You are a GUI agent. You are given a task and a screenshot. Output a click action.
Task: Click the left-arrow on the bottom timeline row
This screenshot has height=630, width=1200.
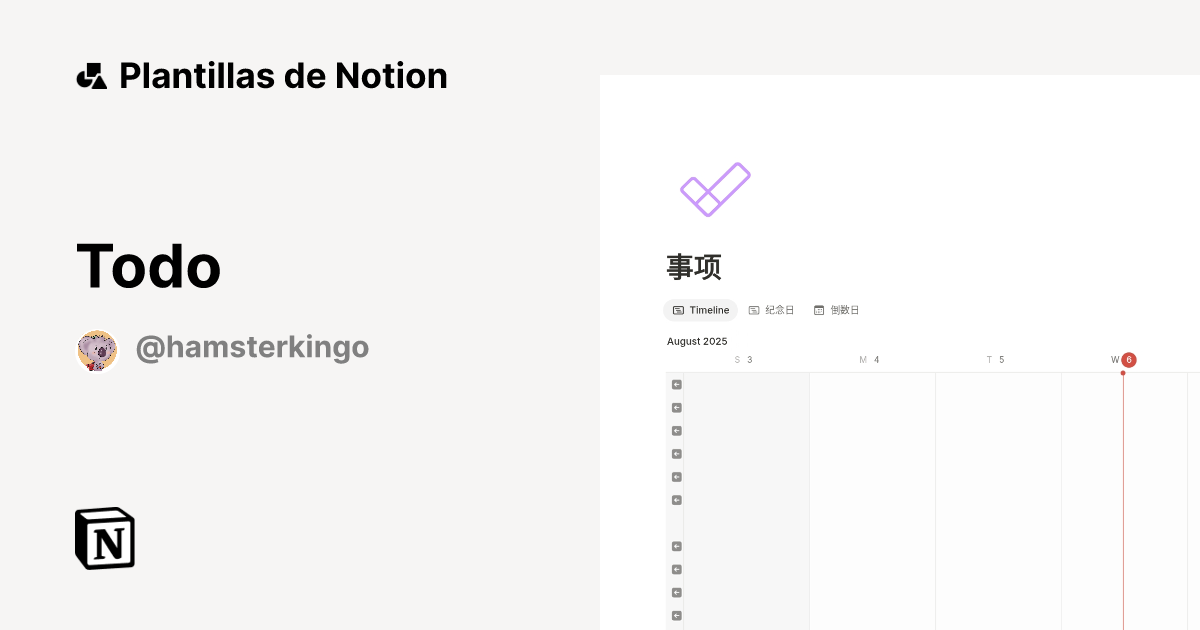(x=677, y=614)
